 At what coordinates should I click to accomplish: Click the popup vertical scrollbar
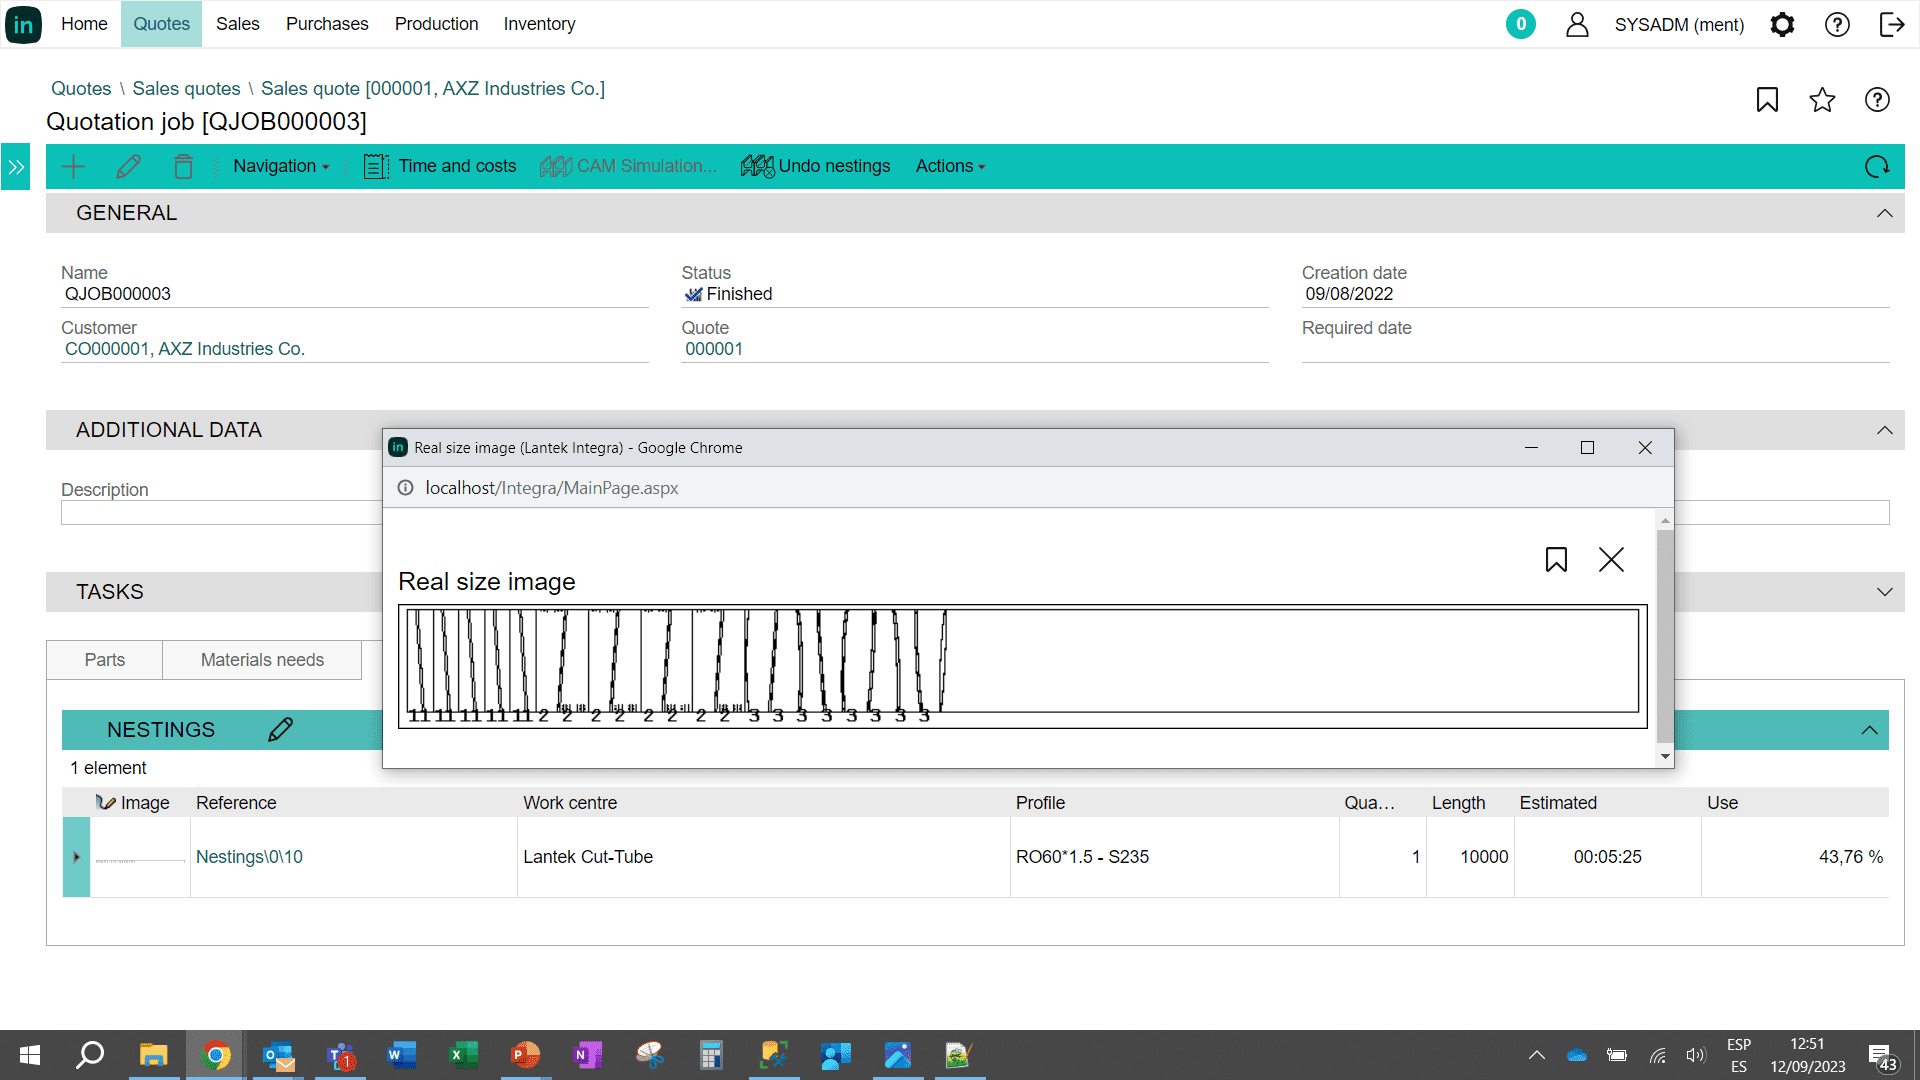1664,636
